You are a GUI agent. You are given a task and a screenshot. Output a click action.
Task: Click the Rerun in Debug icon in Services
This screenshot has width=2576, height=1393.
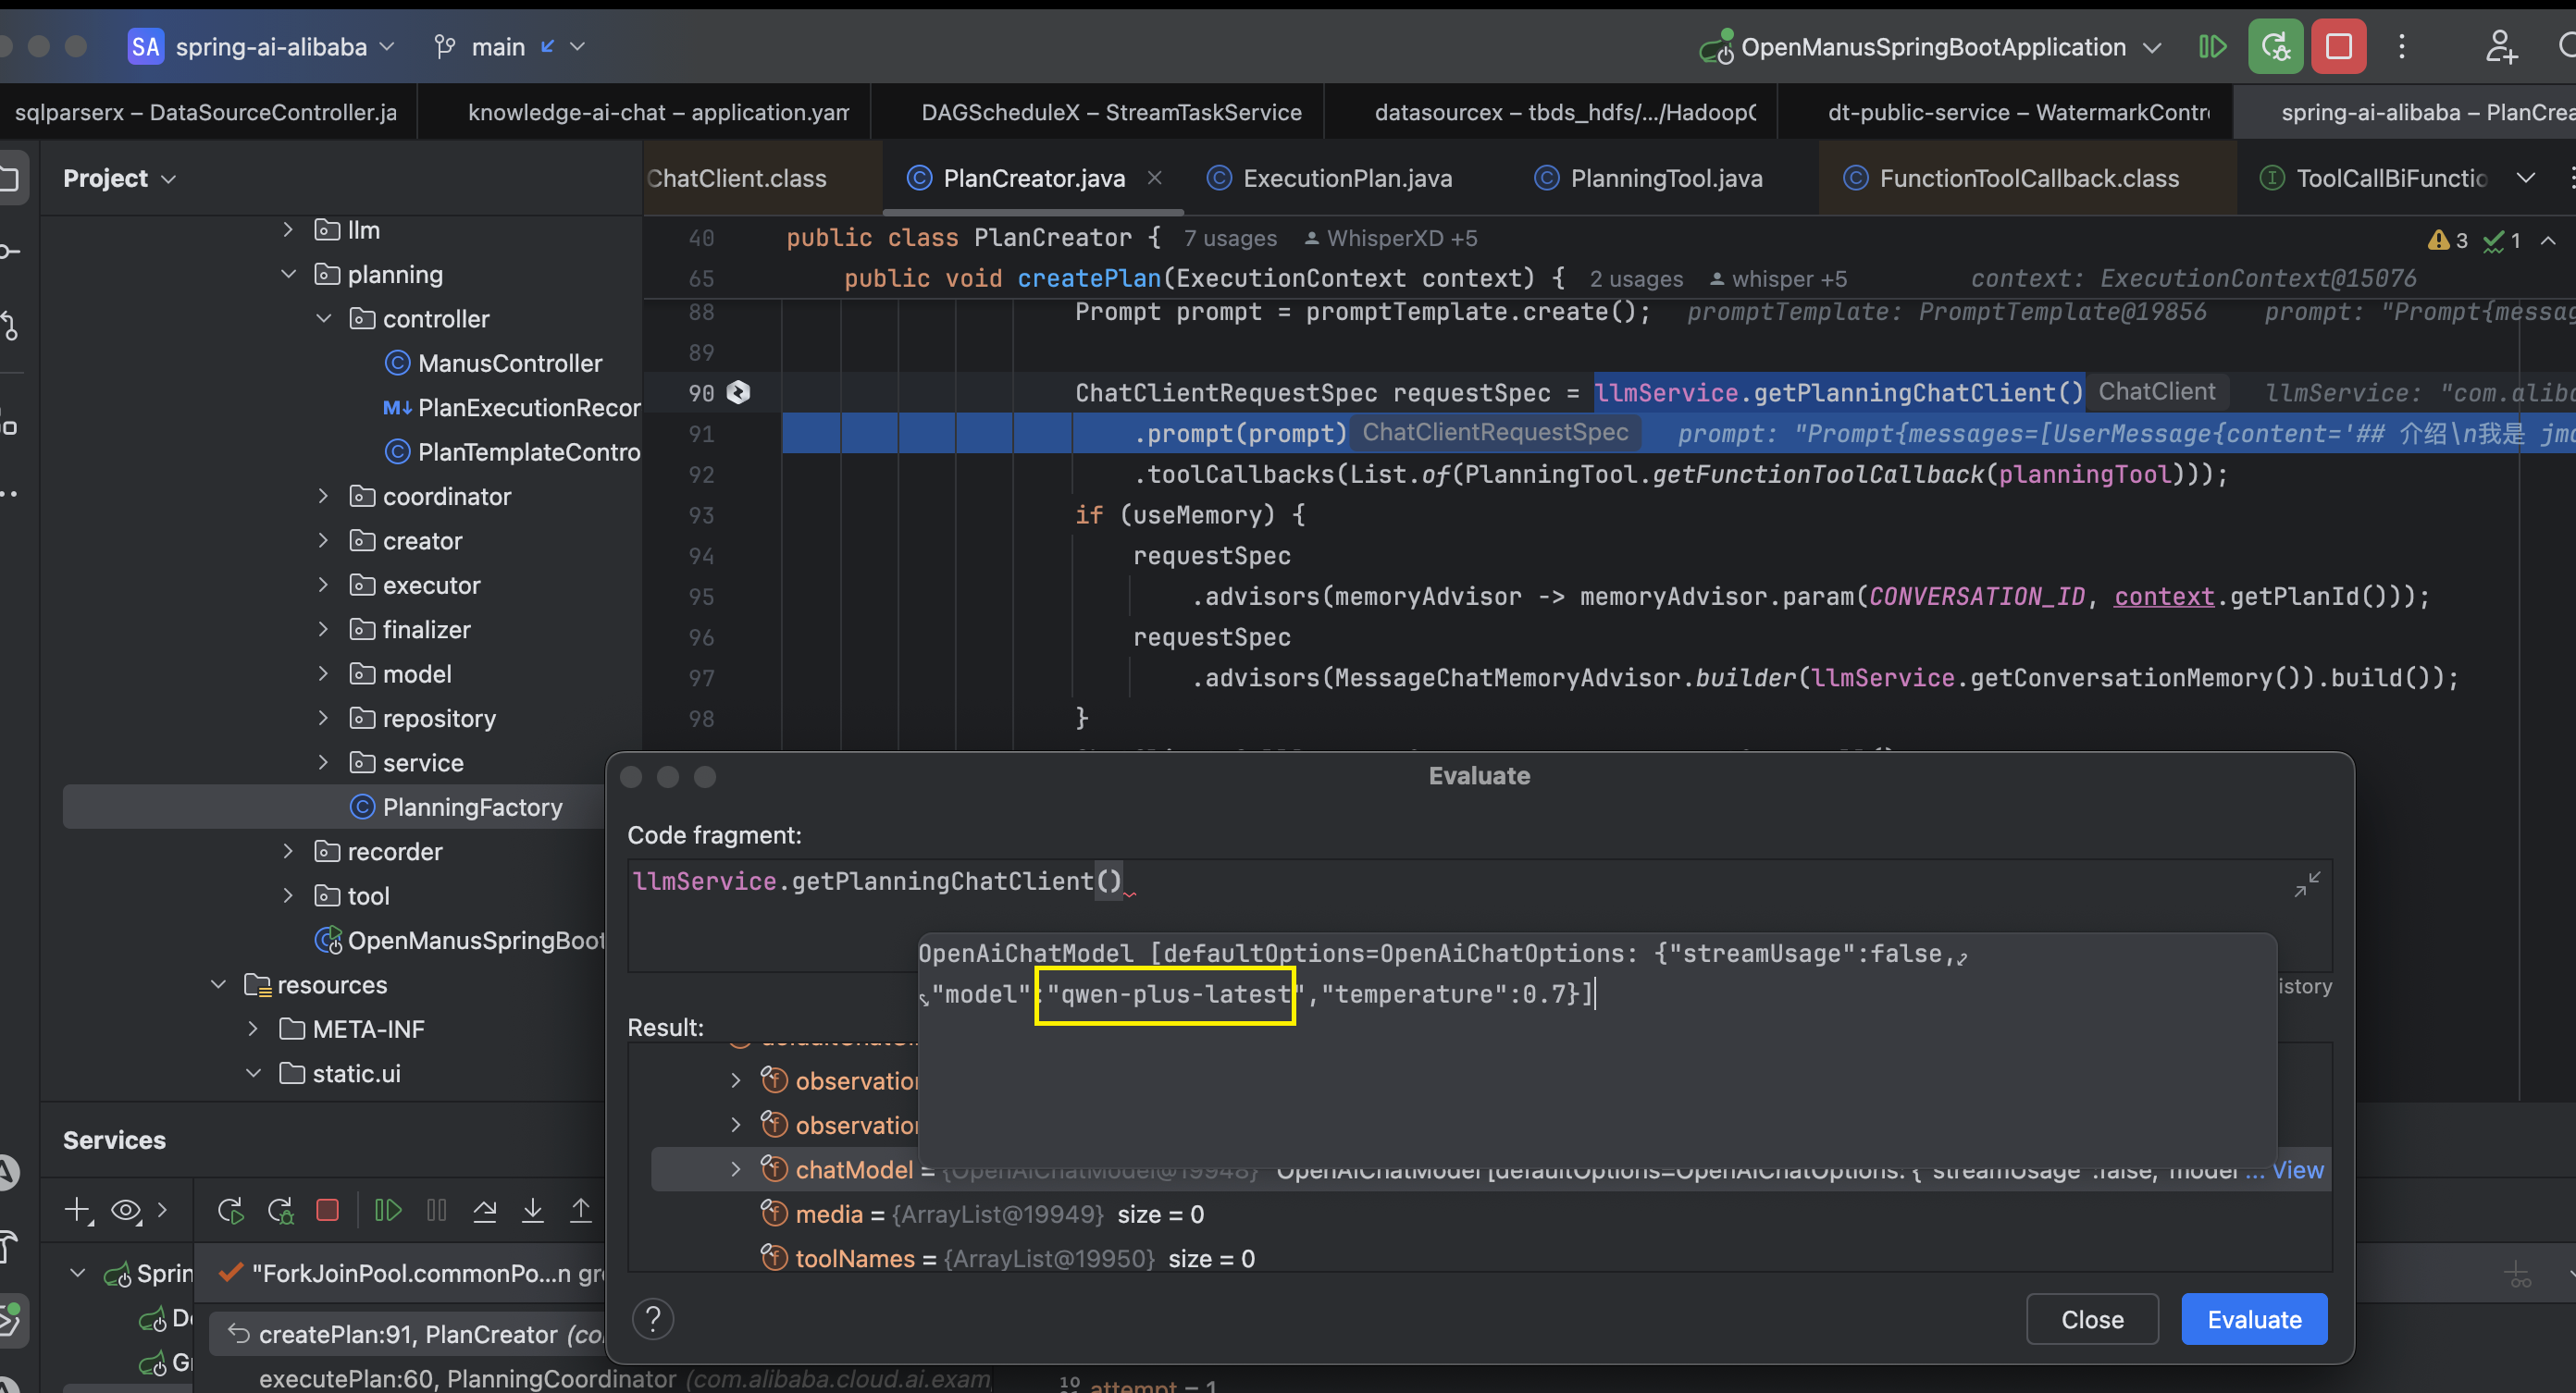click(x=281, y=1211)
